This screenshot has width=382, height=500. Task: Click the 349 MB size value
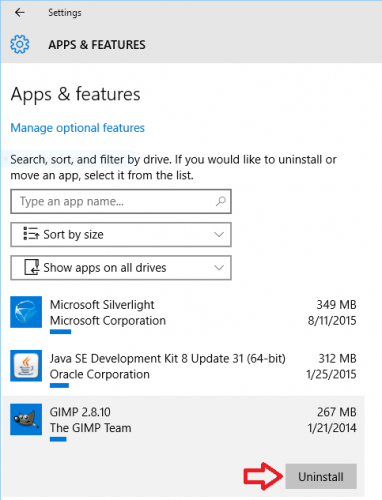click(x=336, y=305)
